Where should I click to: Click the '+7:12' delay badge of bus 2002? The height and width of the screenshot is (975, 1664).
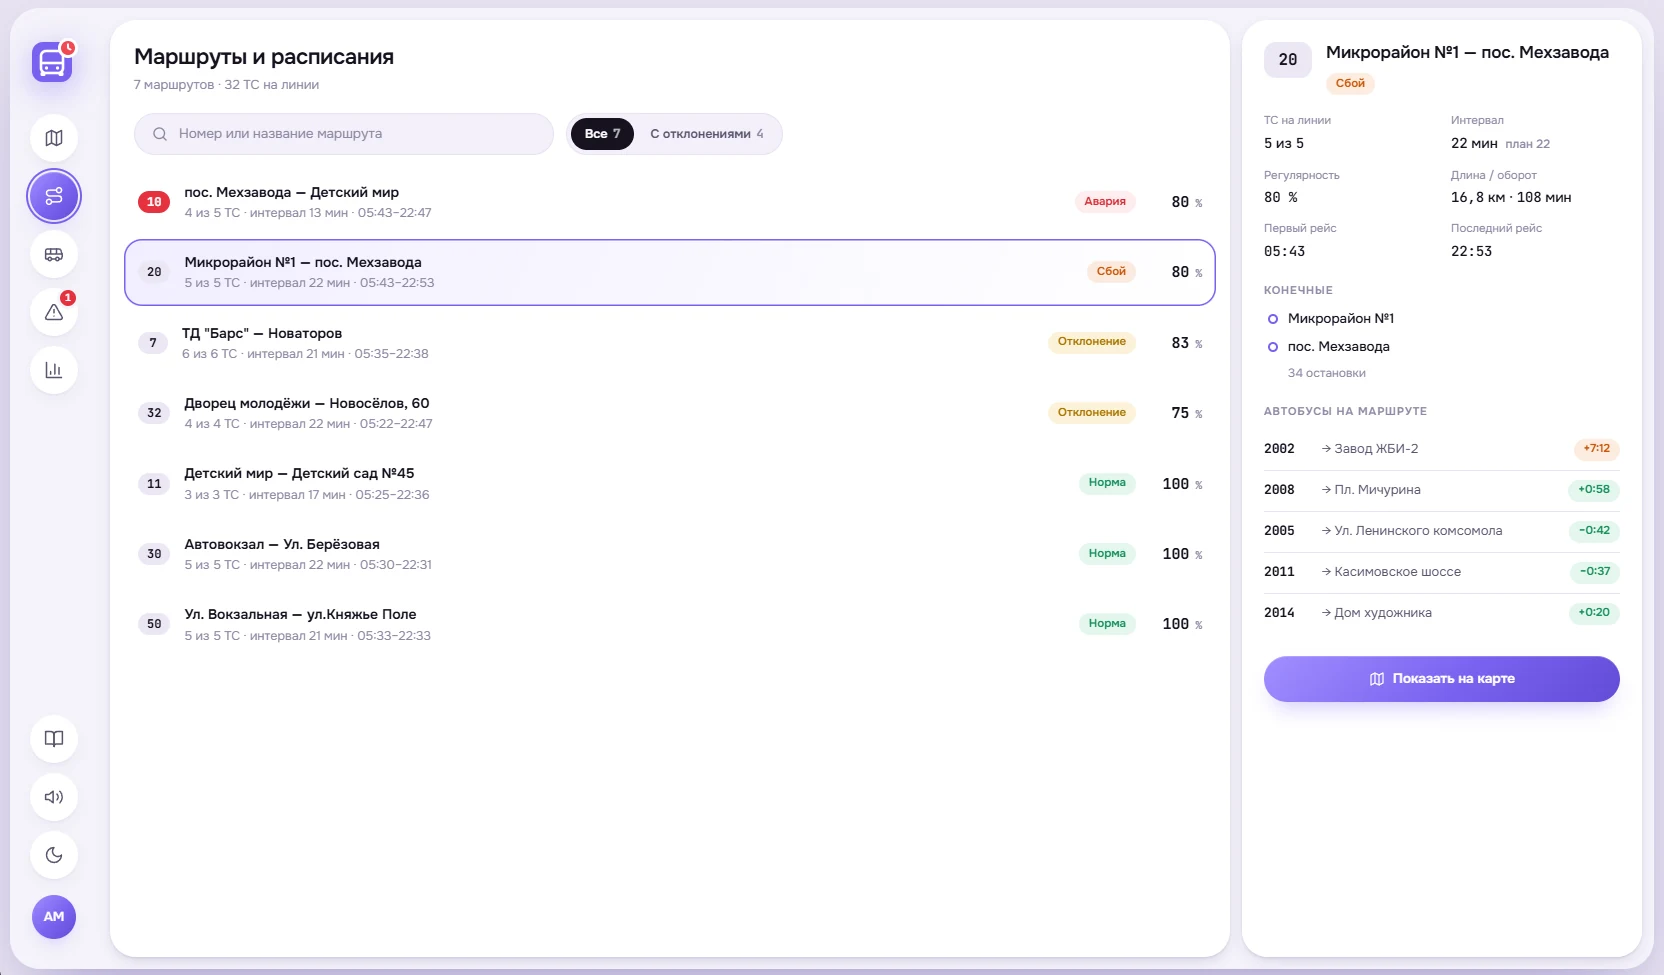pyautogui.click(x=1597, y=449)
